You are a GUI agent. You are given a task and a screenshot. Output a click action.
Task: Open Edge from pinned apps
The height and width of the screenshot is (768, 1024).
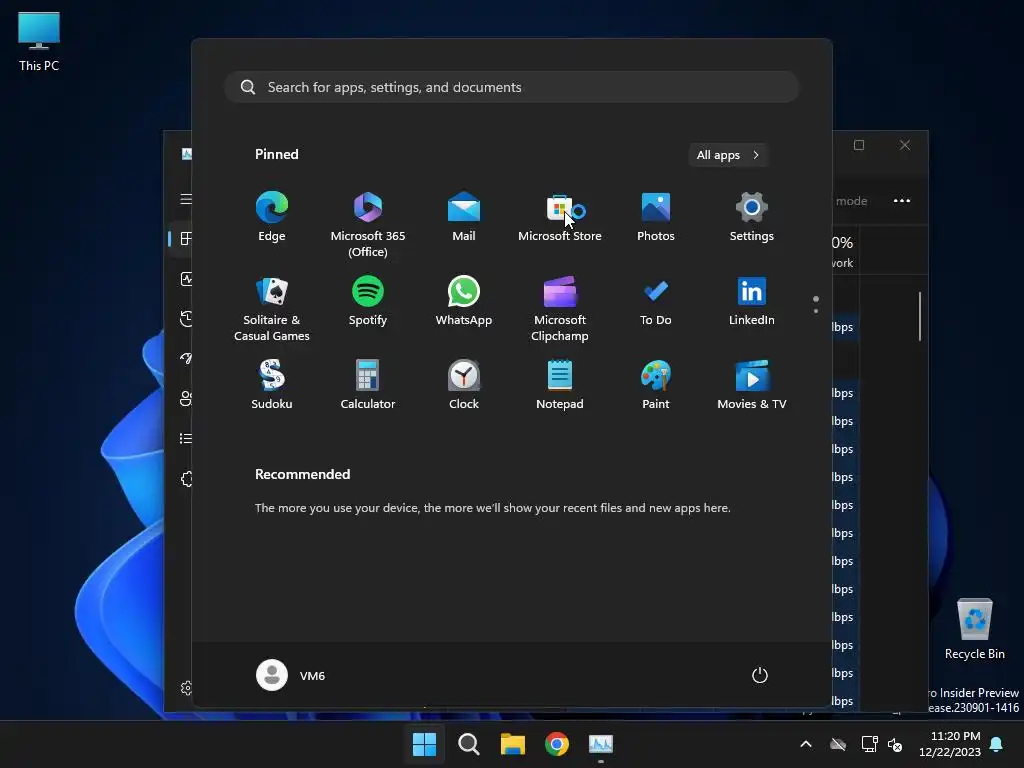click(x=272, y=217)
